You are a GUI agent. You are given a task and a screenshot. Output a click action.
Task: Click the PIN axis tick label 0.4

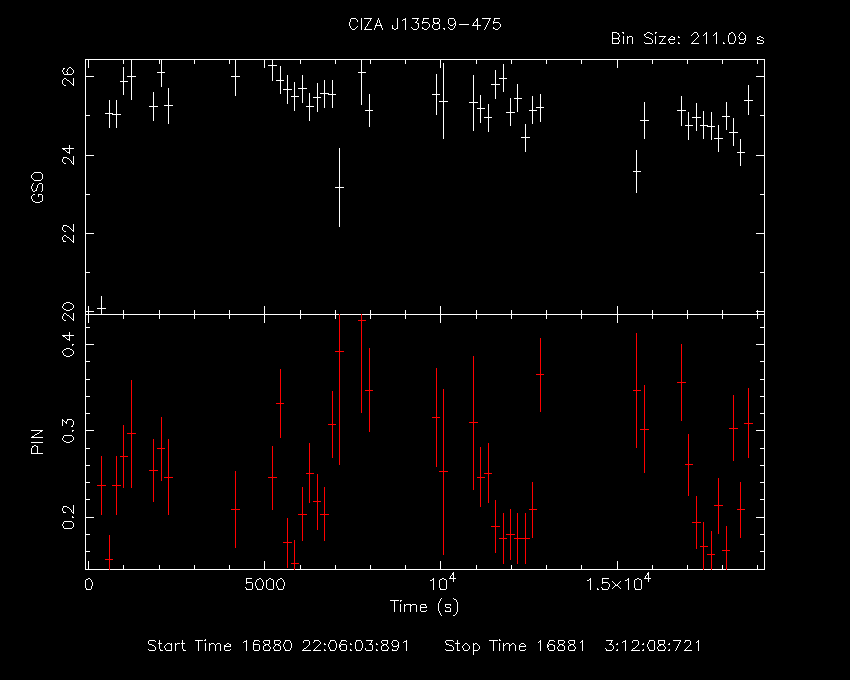click(68, 343)
